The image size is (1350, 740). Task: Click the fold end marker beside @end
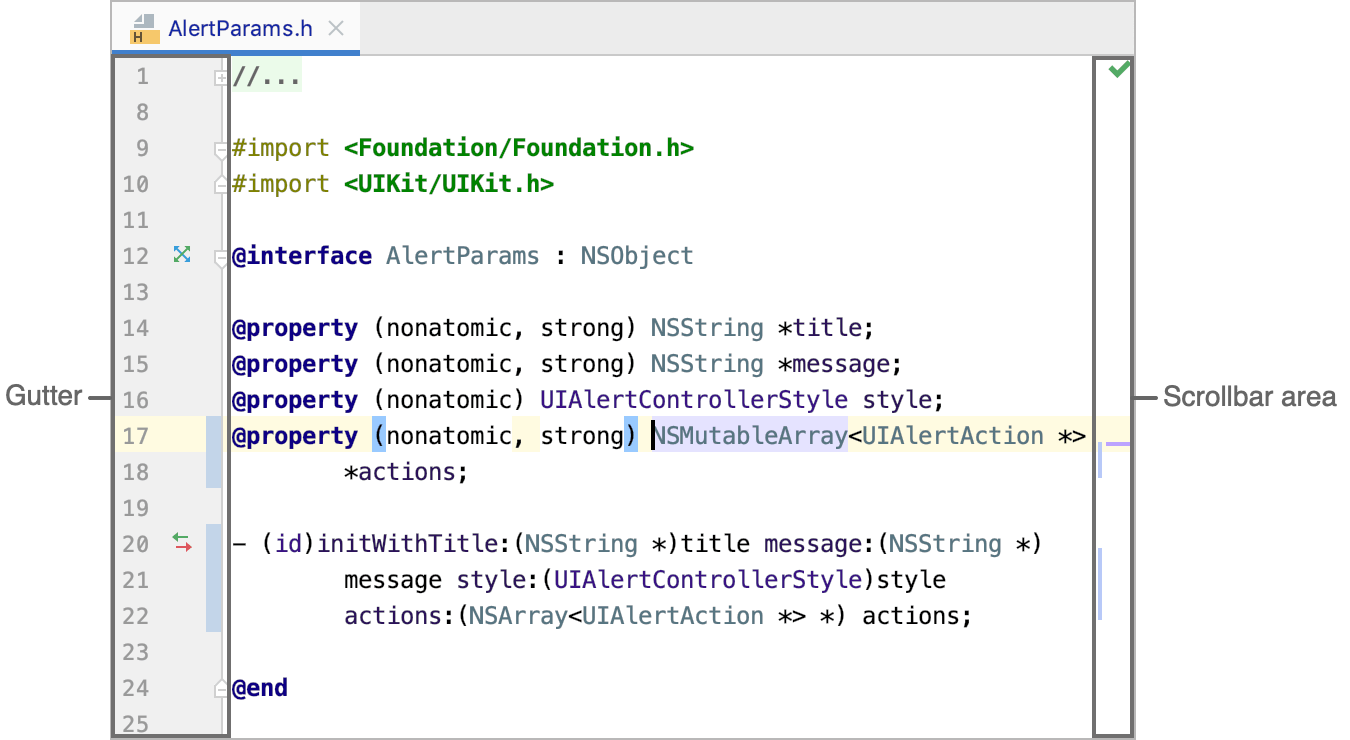click(x=221, y=688)
